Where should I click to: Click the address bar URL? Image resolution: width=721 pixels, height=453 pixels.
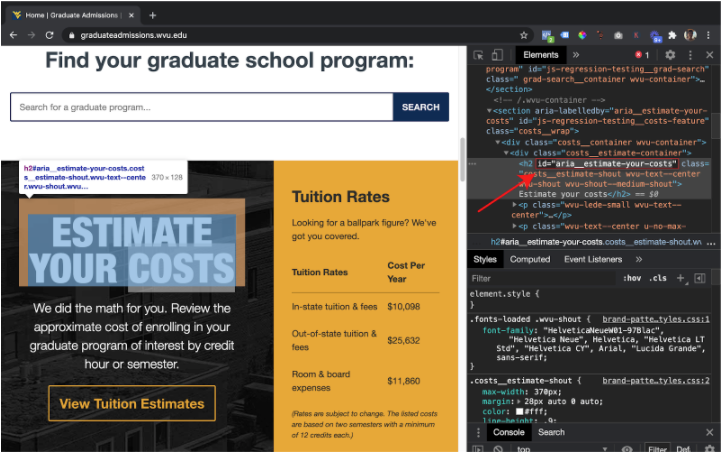pyautogui.click(x=133, y=35)
